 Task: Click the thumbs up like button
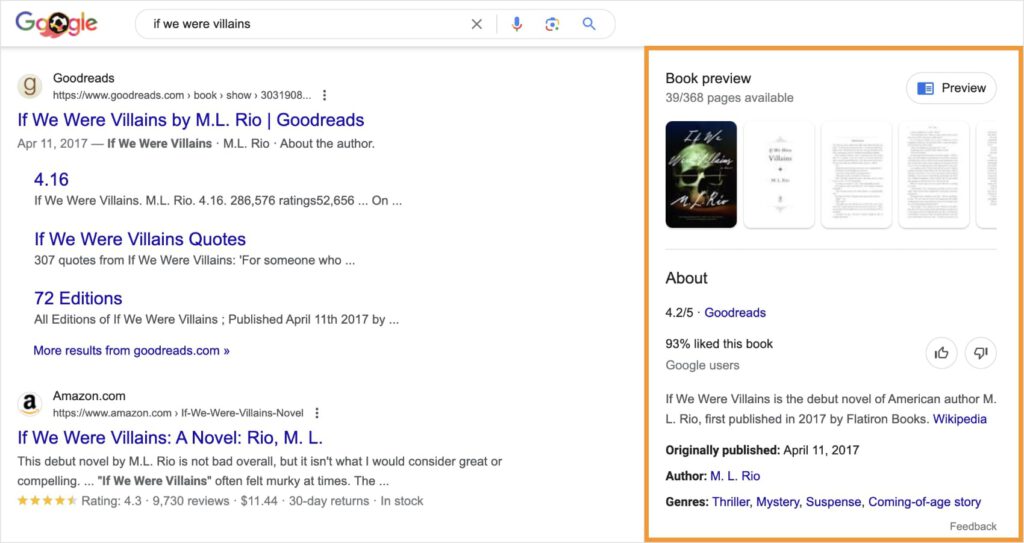coord(941,352)
